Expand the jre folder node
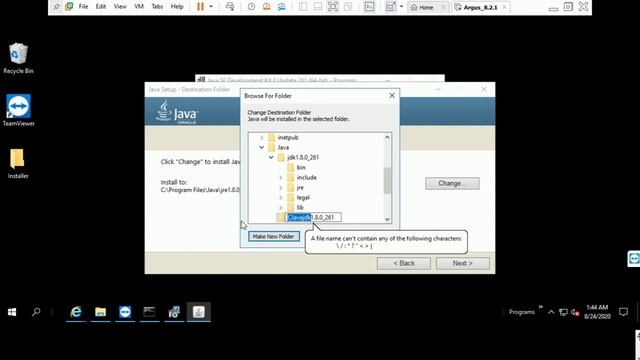 (281, 188)
